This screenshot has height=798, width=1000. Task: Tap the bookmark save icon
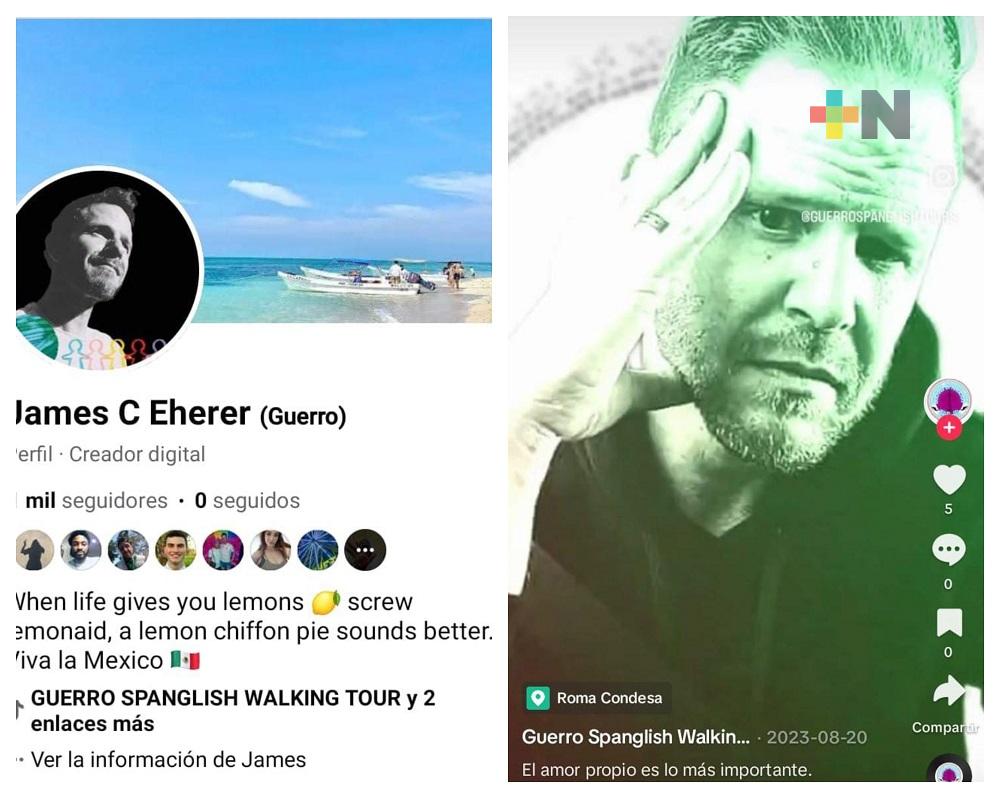[x=948, y=623]
